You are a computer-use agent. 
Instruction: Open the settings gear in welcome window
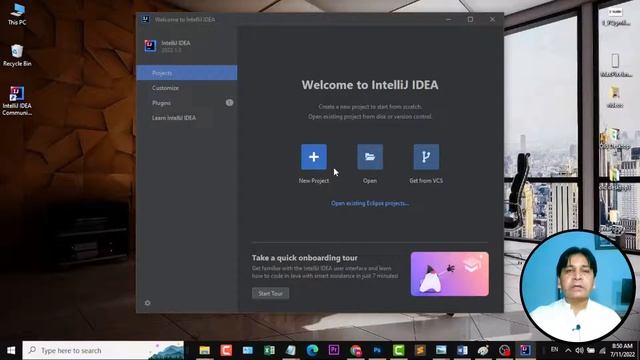(147, 303)
